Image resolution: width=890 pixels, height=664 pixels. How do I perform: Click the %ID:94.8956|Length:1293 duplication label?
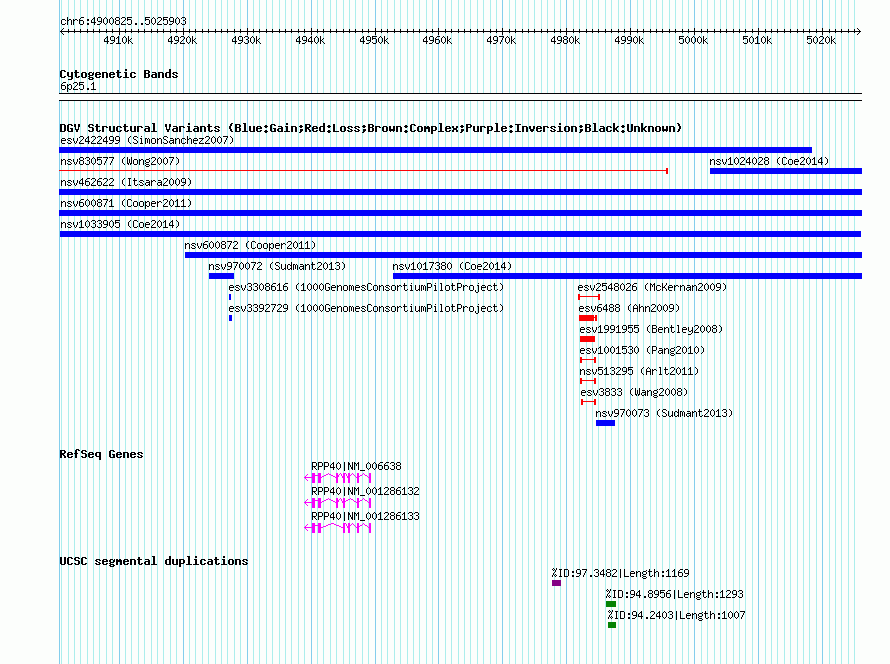pyautogui.click(x=674, y=594)
